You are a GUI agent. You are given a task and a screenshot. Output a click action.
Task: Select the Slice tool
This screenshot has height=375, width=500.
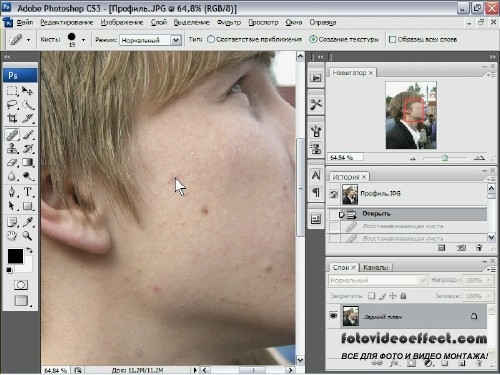[28, 118]
